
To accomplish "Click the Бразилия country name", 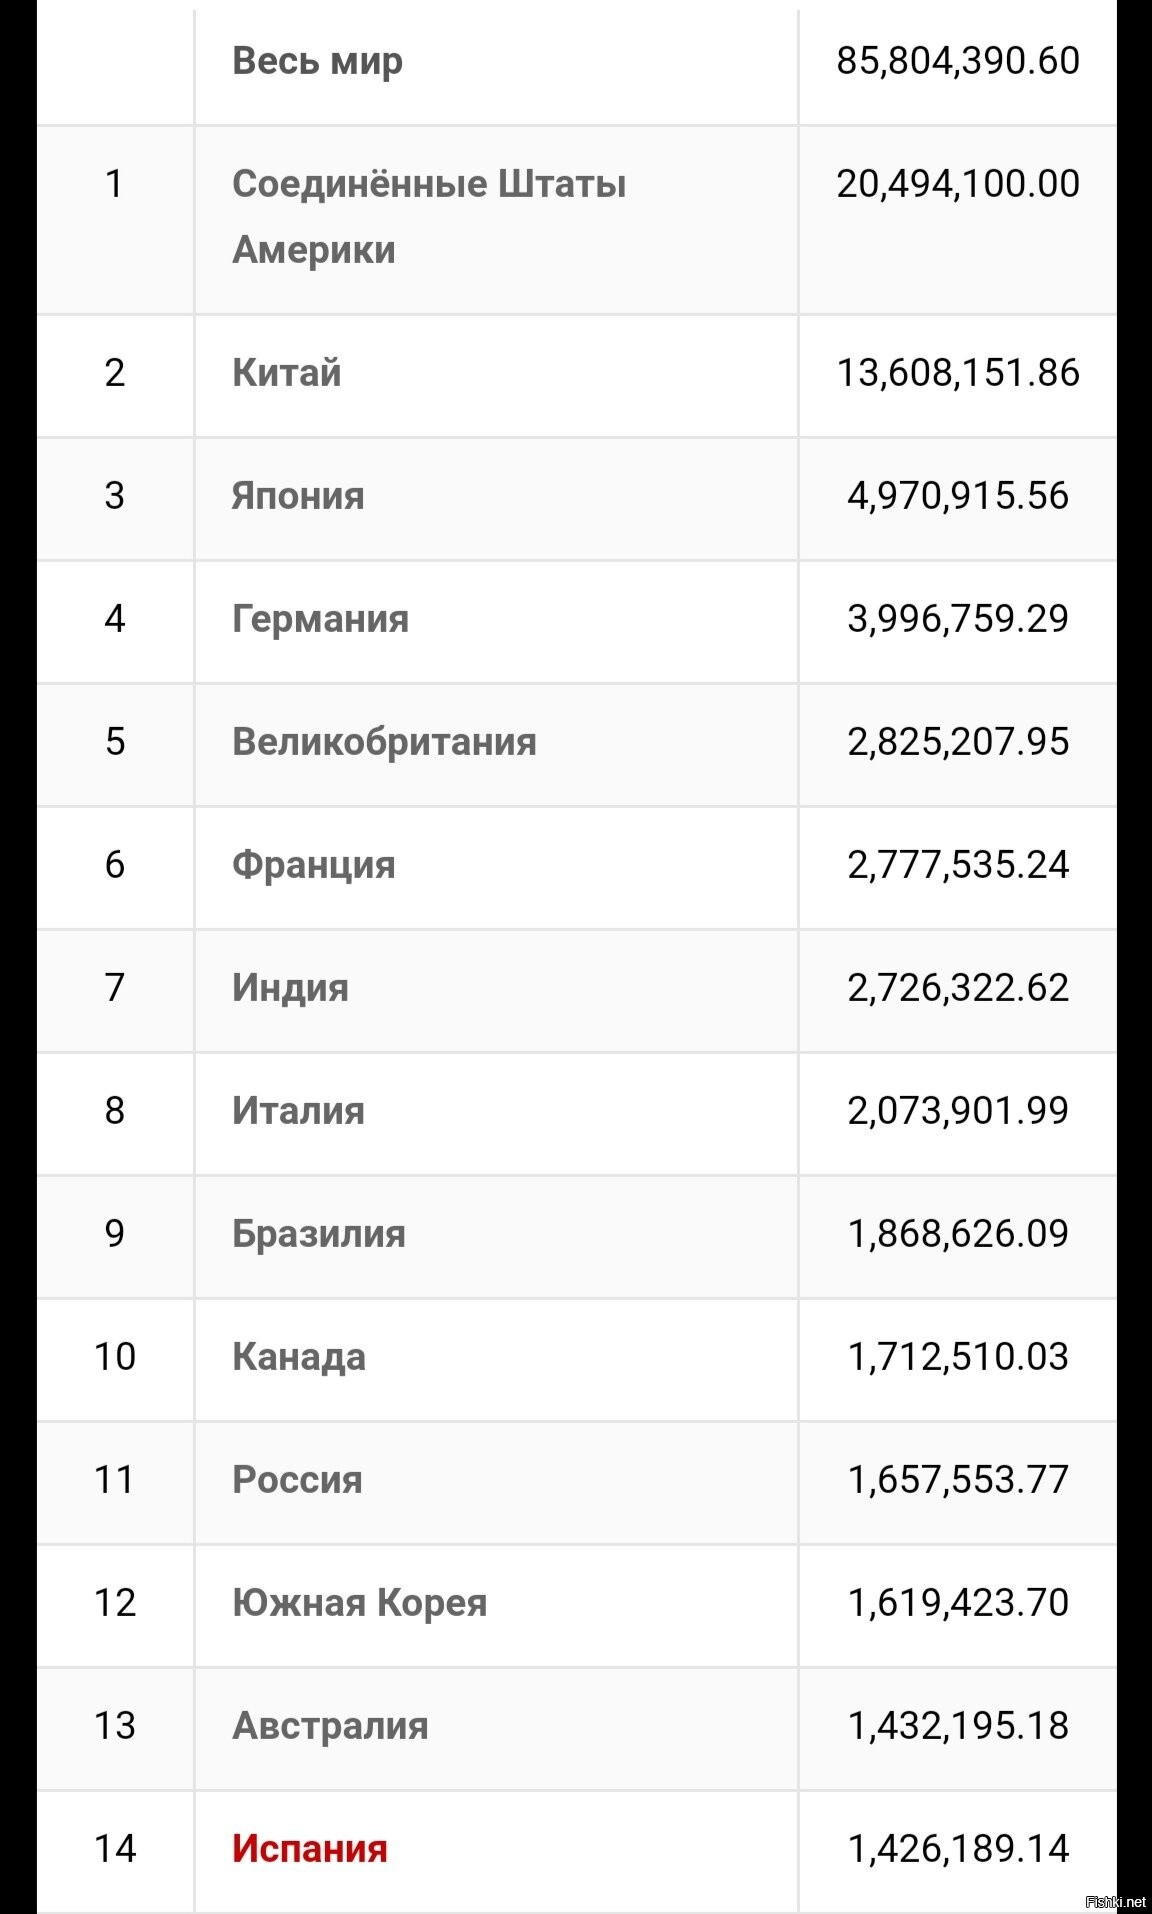I will (318, 1234).
